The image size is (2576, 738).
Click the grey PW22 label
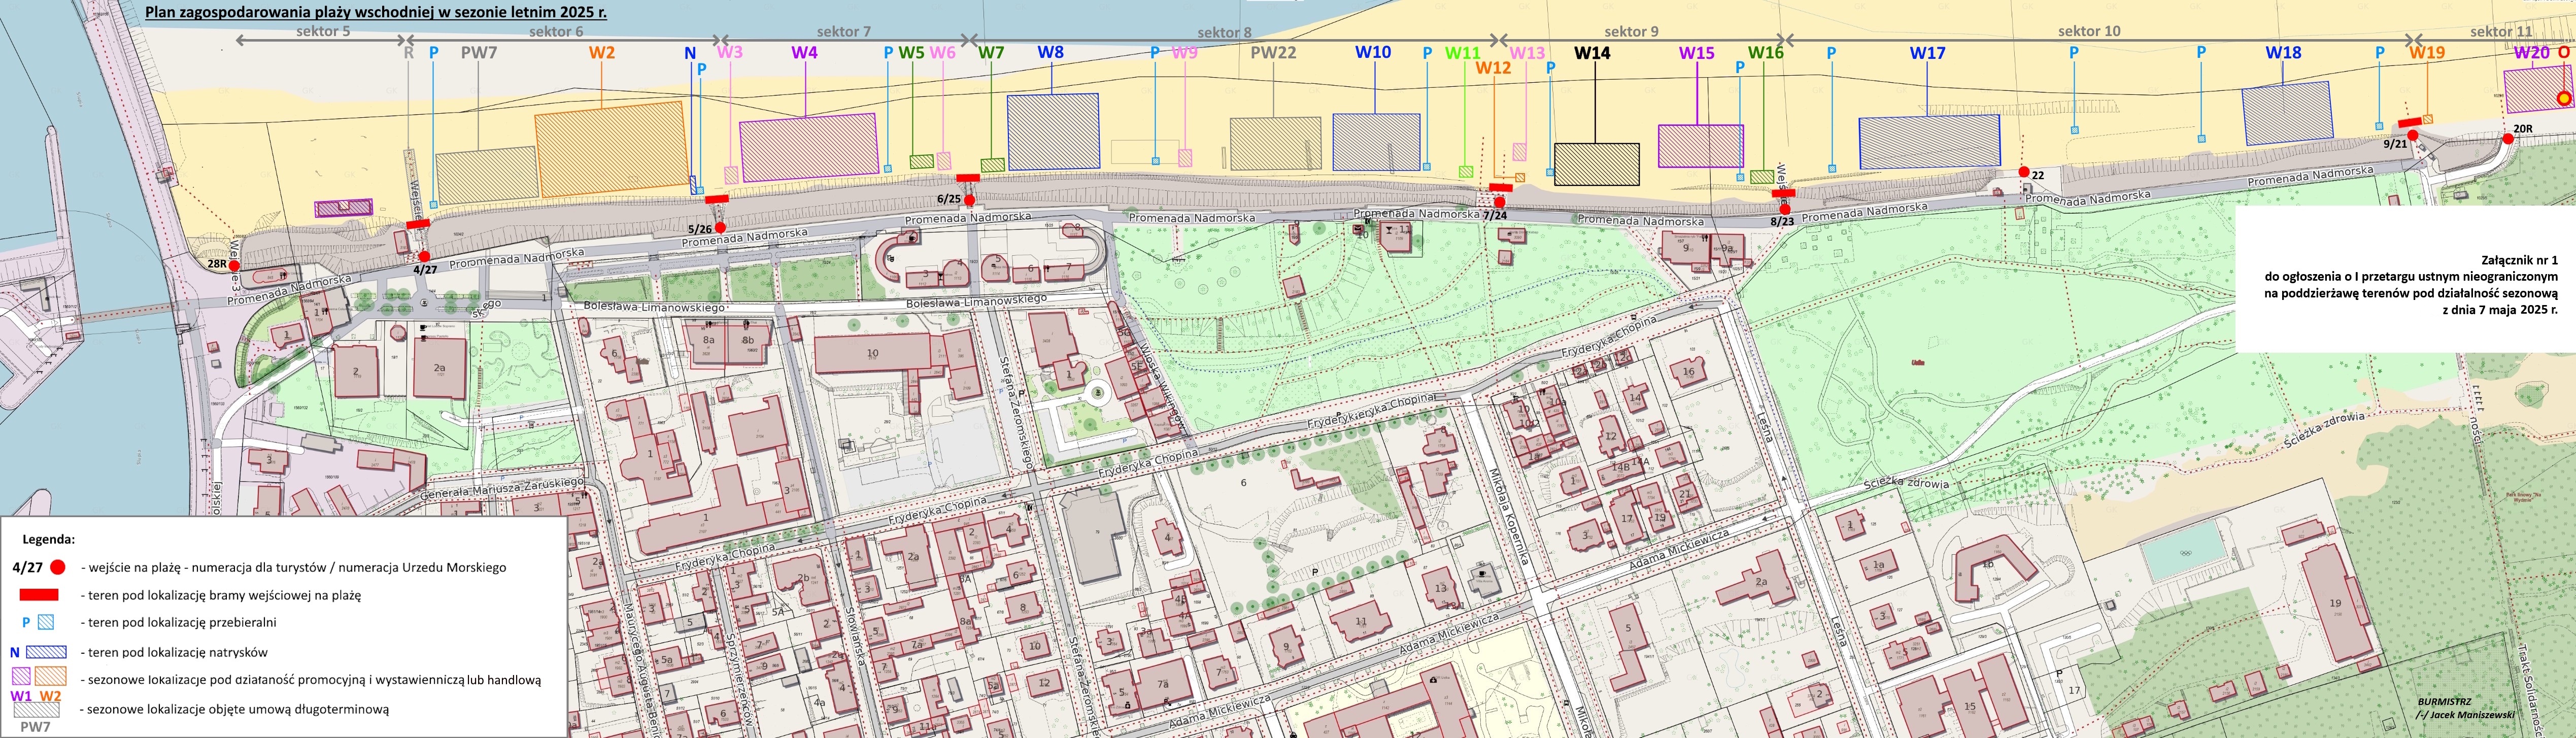click(x=1273, y=52)
